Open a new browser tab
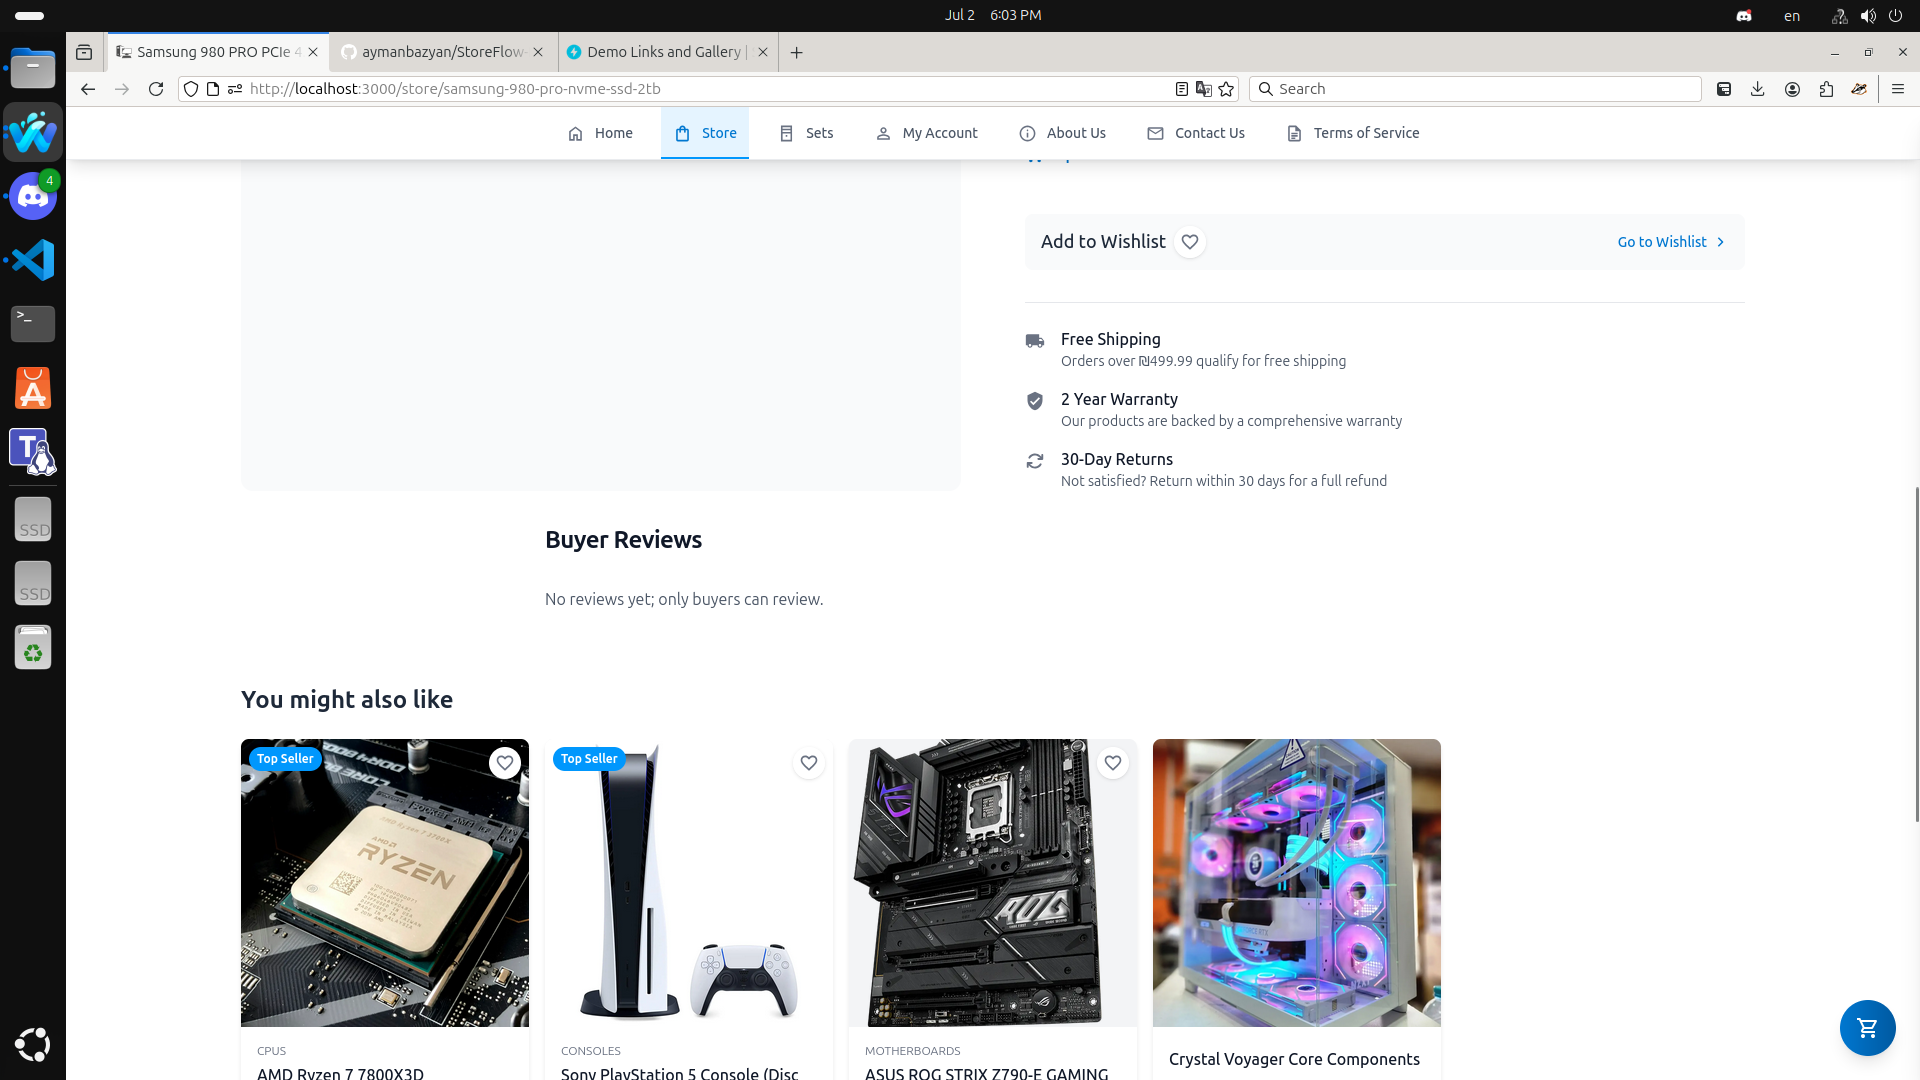Viewport: 1920px width, 1080px height. point(797,52)
